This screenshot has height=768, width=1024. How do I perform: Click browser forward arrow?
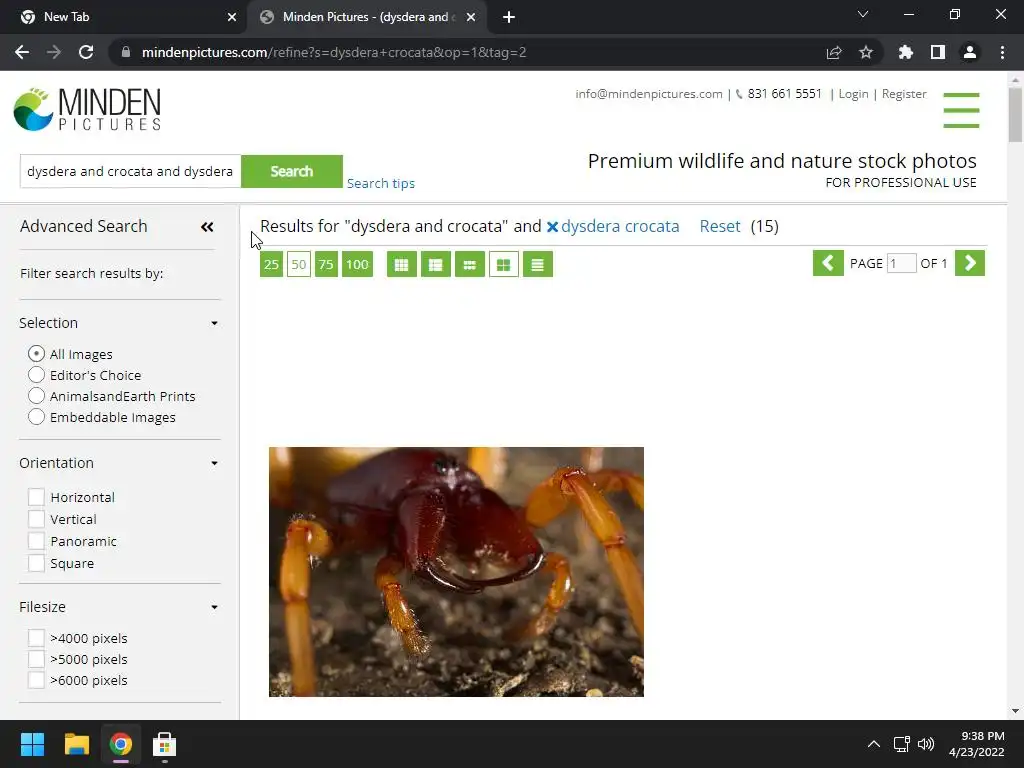point(54,52)
